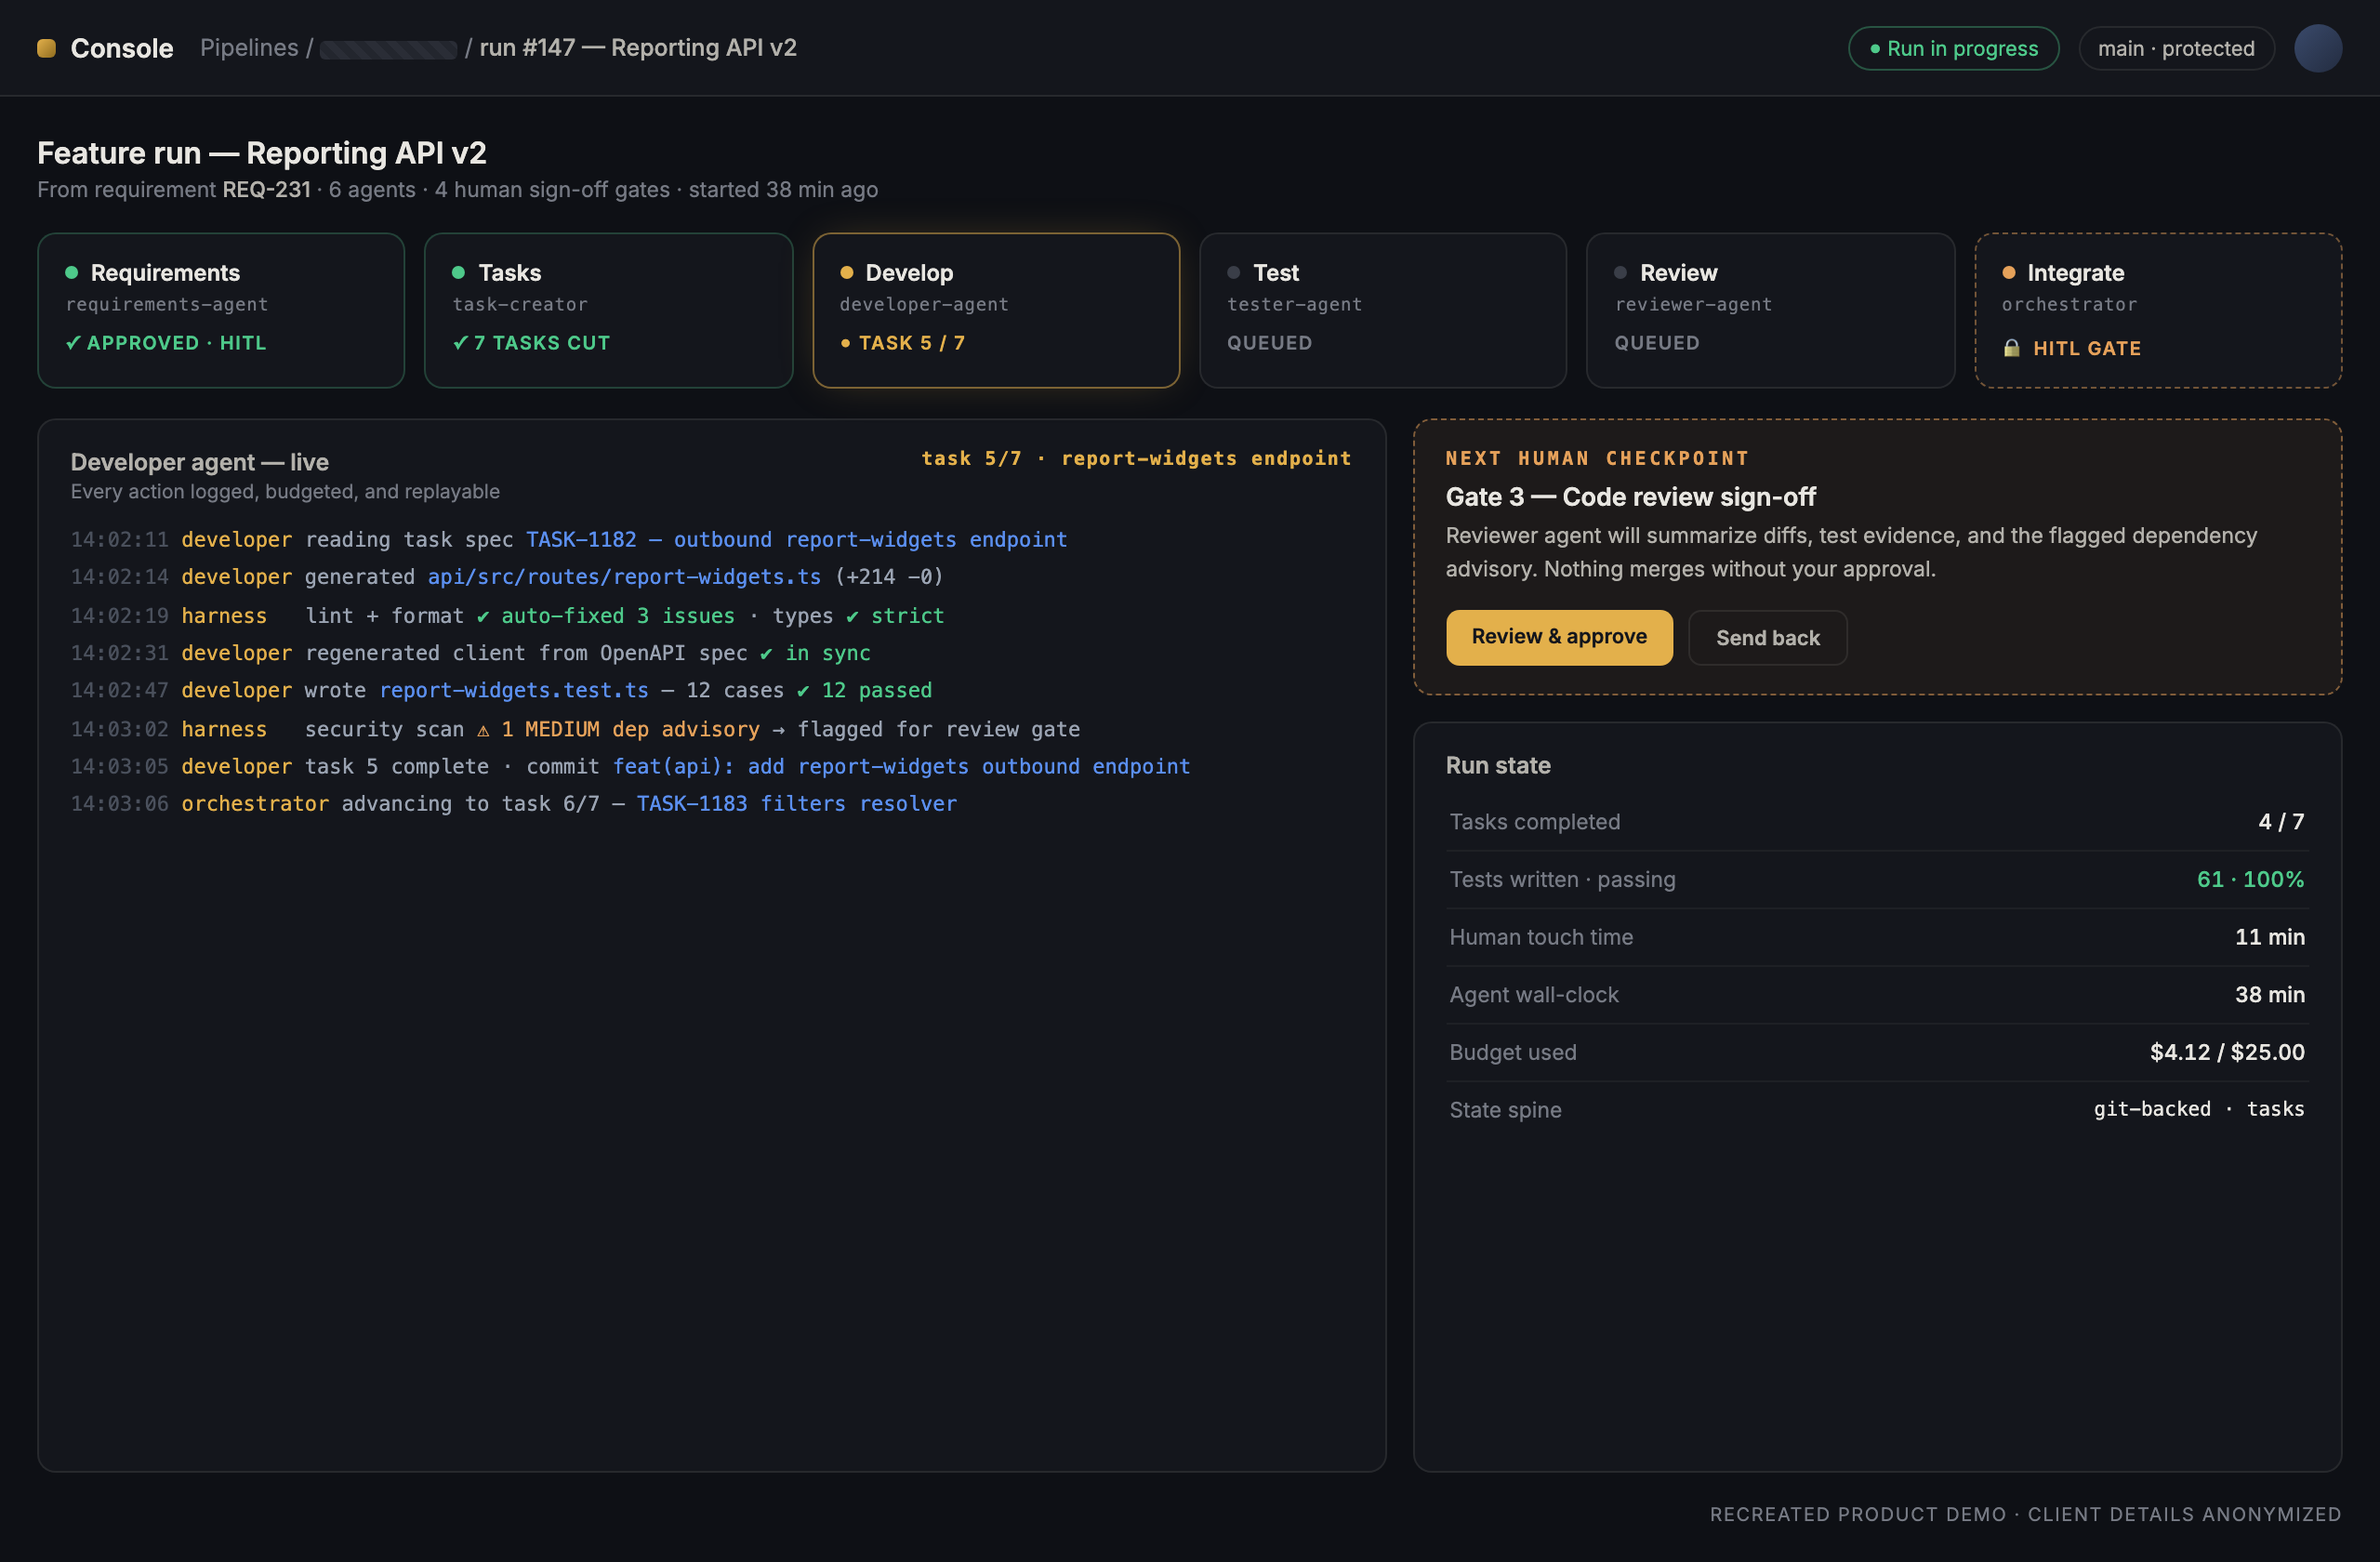Open report-widgets.test.ts file link
The height and width of the screenshot is (1562, 2380).
tap(514, 690)
